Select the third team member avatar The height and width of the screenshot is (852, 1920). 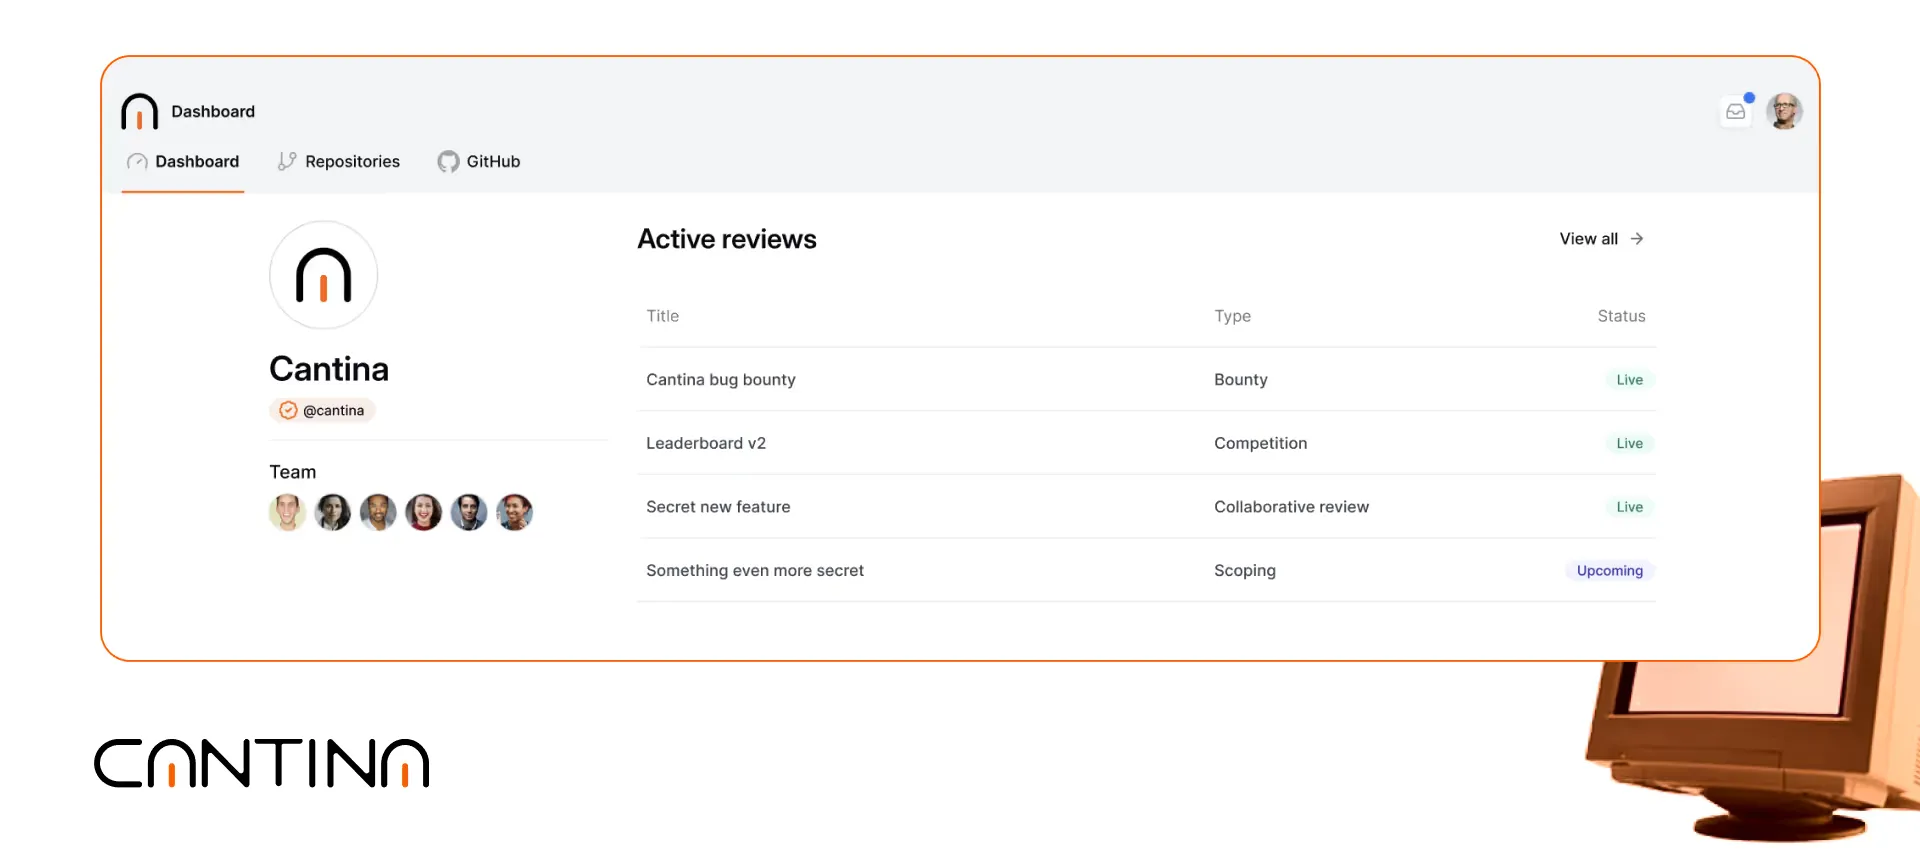click(x=378, y=512)
